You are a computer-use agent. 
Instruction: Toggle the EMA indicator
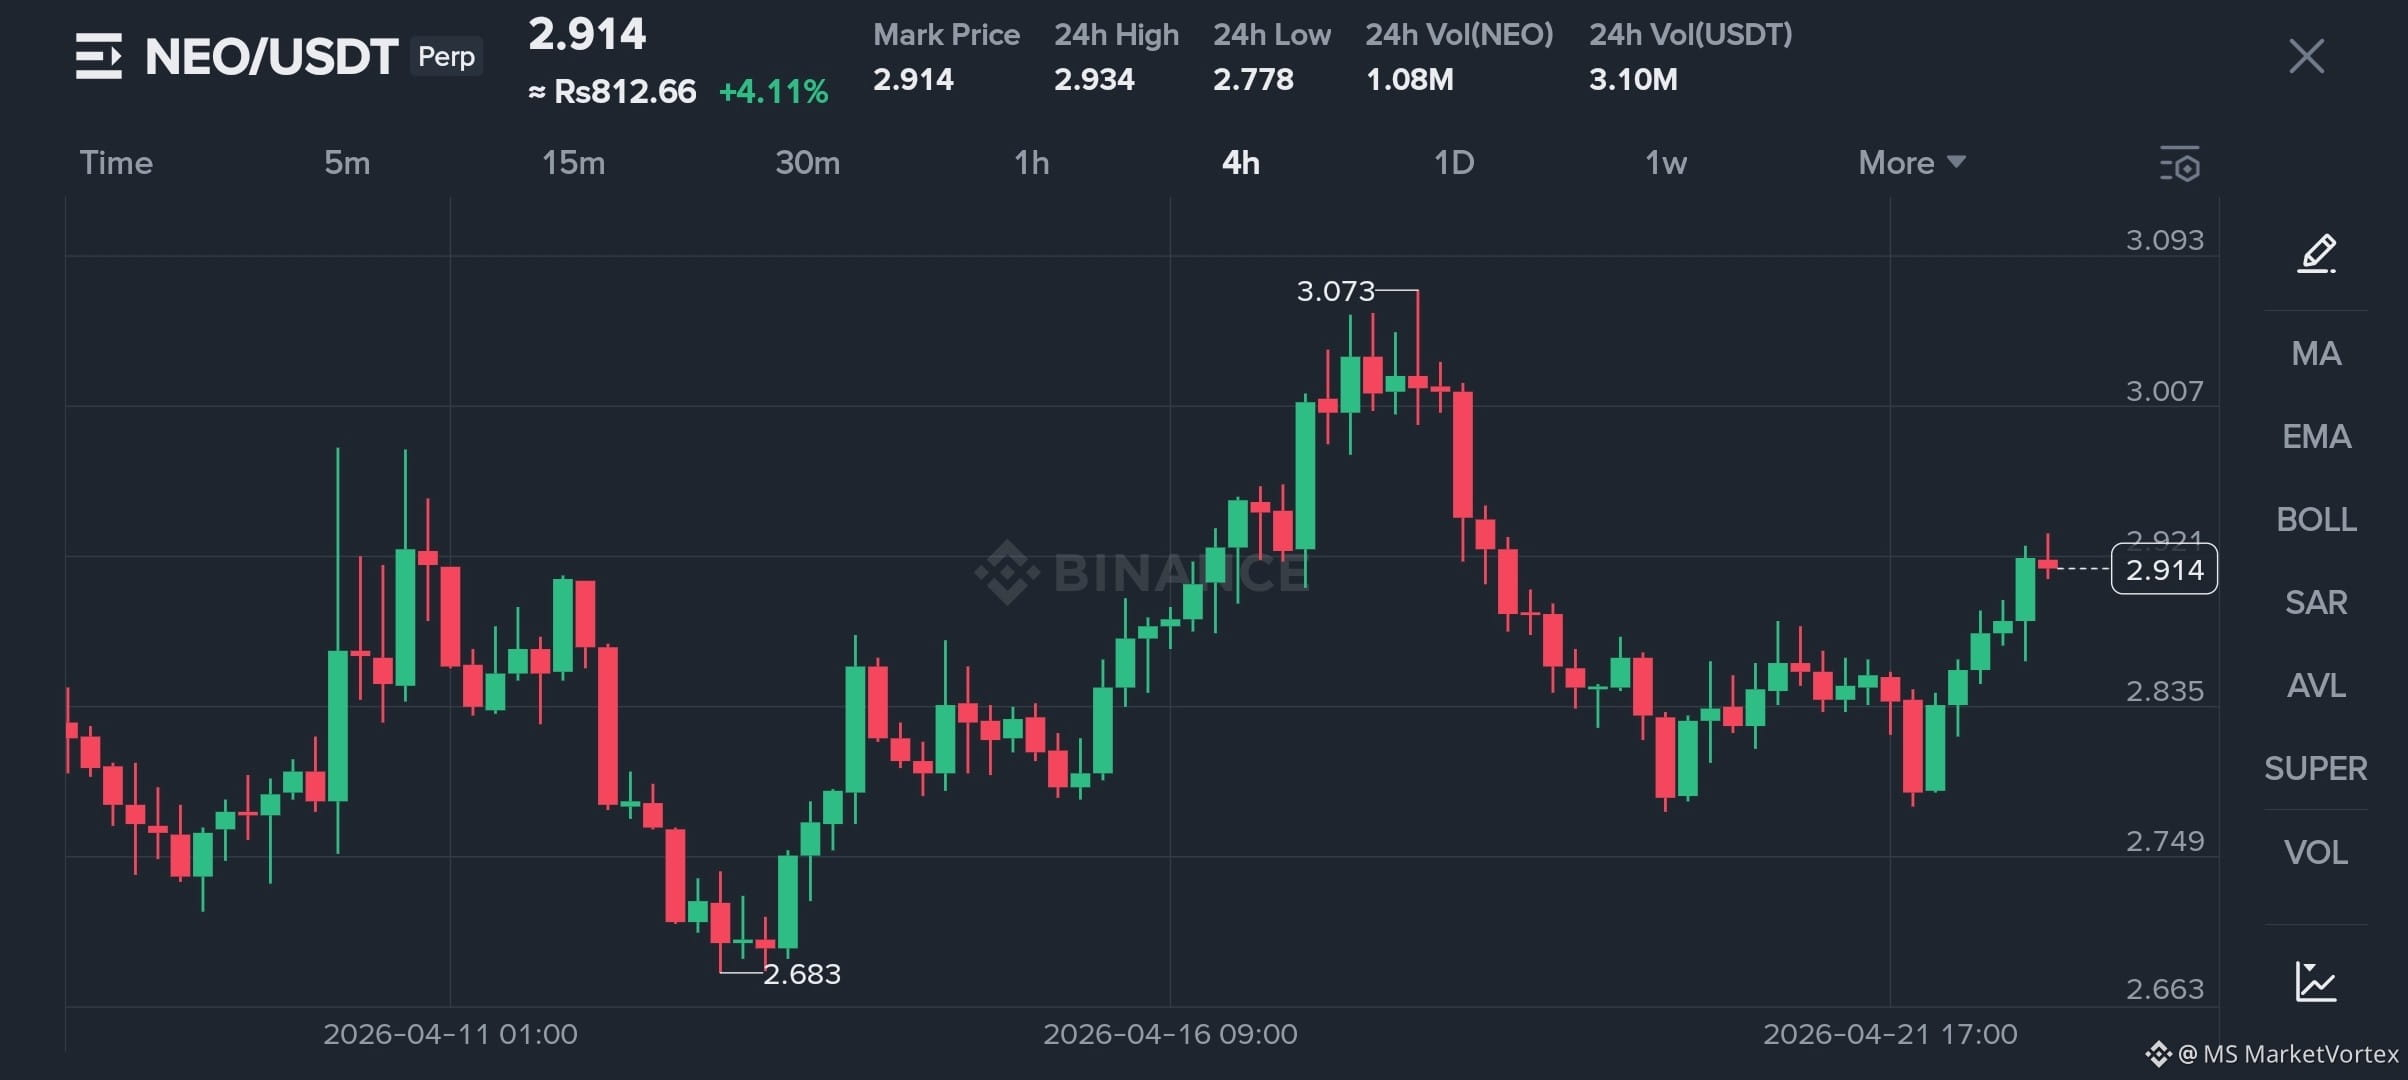click(2316, 436)
